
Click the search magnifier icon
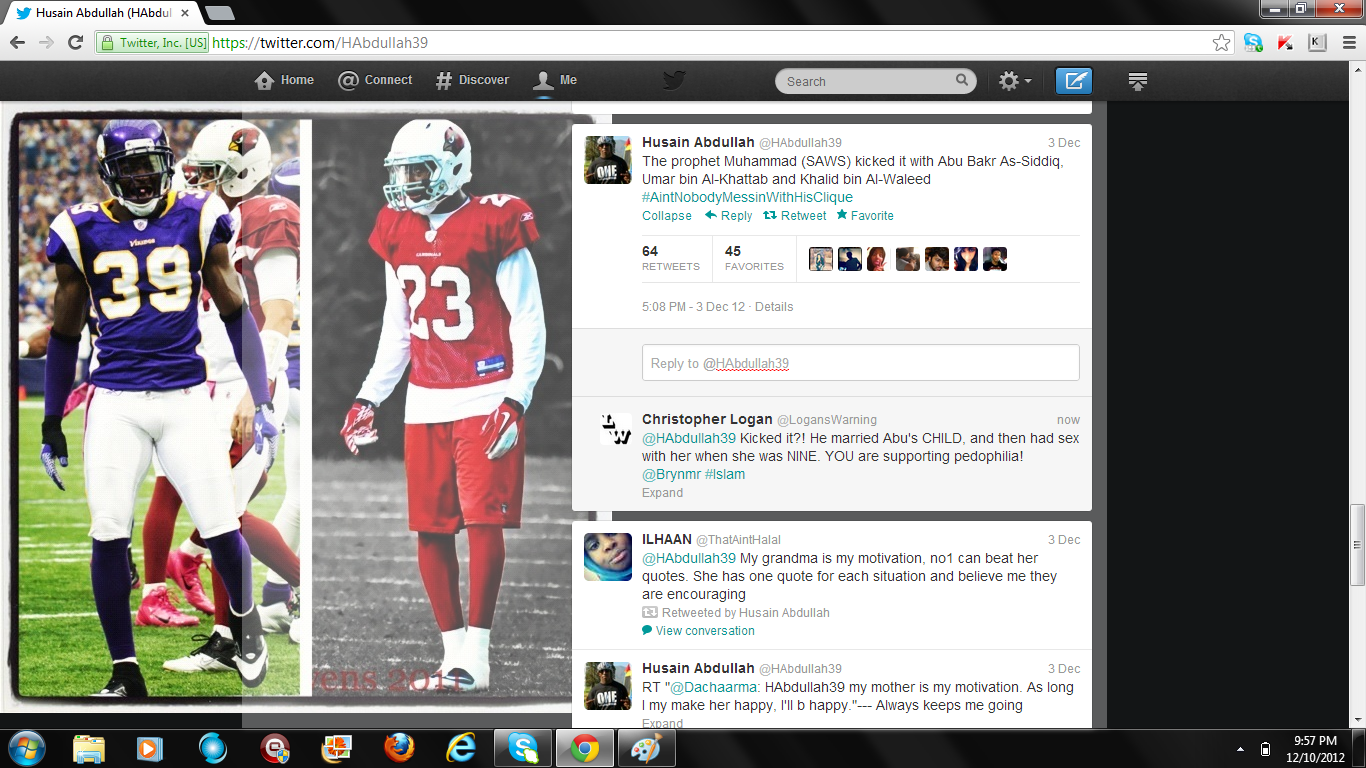(x=961, y=80)
